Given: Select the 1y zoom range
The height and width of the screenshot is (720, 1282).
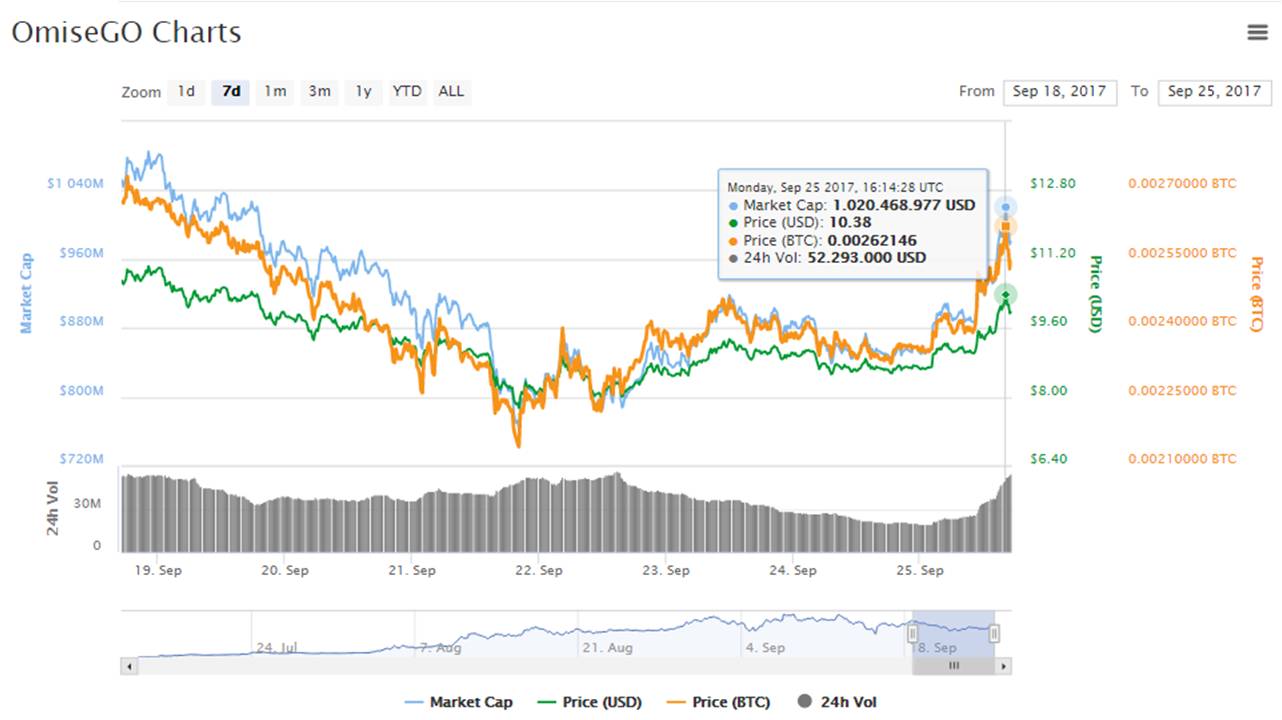Looking at the screenshot, I should 364,91.
